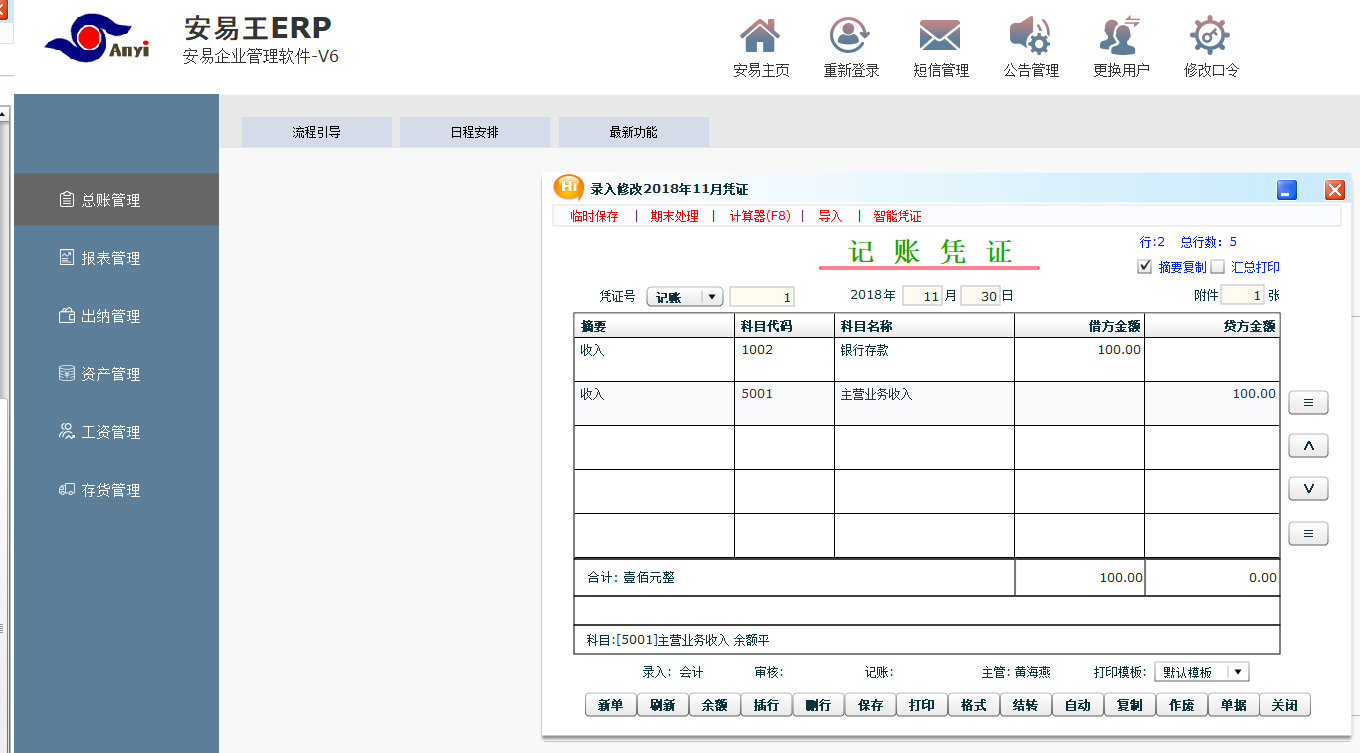Click the 更换用户 switch user icon
This screenshot has width=1360, height=753.
(1121, 36)
